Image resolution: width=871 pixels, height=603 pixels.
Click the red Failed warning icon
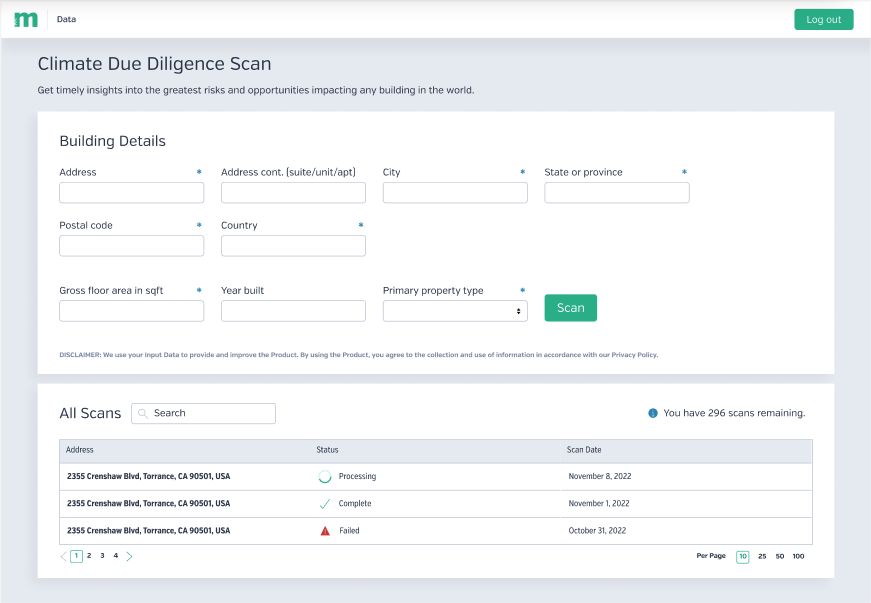325,531
